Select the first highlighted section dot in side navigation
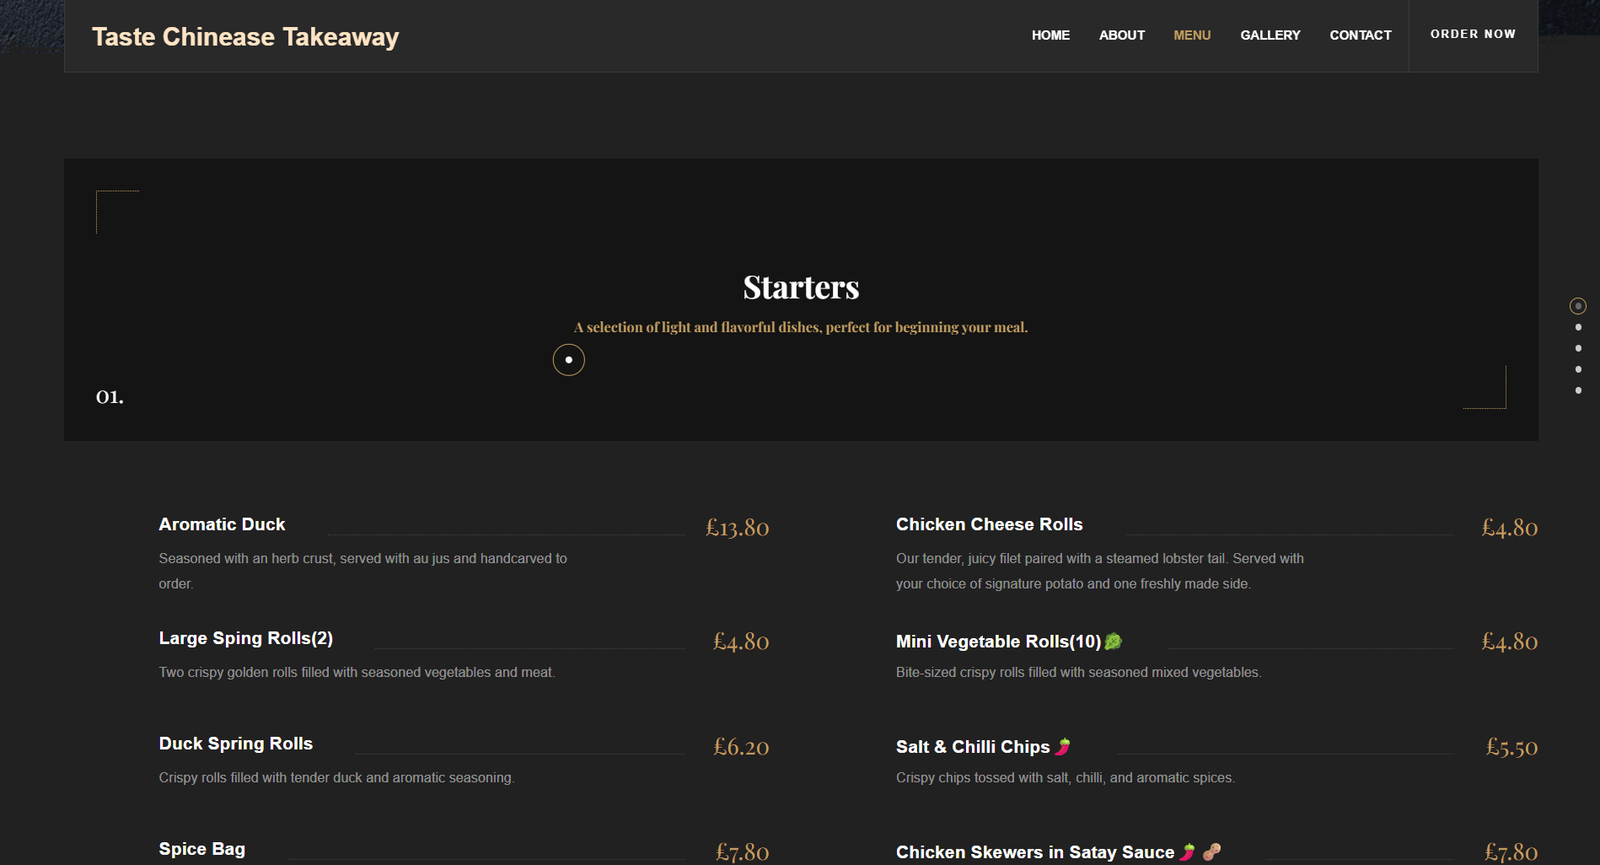Image resolution: width=1600 pixels, height=865 pixels. [1578, 306]
